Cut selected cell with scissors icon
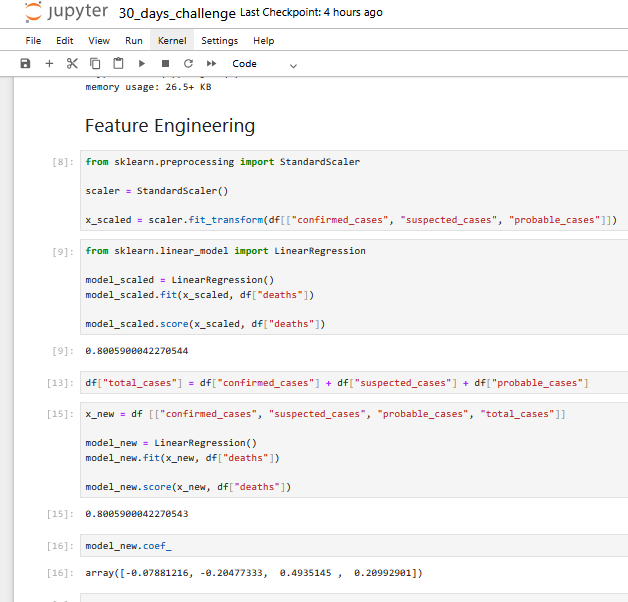This screenshot has height=602, width=628. pos(72,63)
